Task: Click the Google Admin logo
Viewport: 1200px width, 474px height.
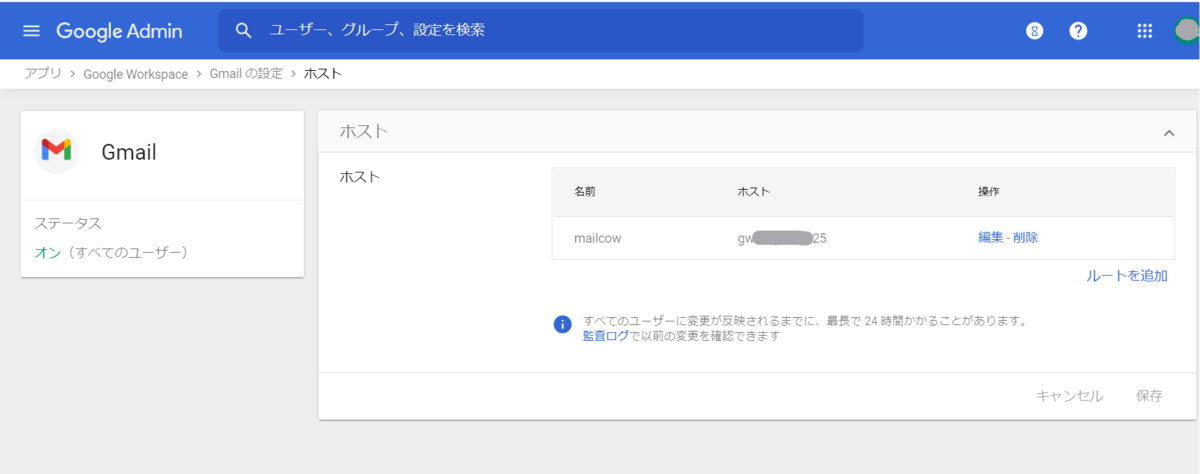Action: (x=119, y=31)
